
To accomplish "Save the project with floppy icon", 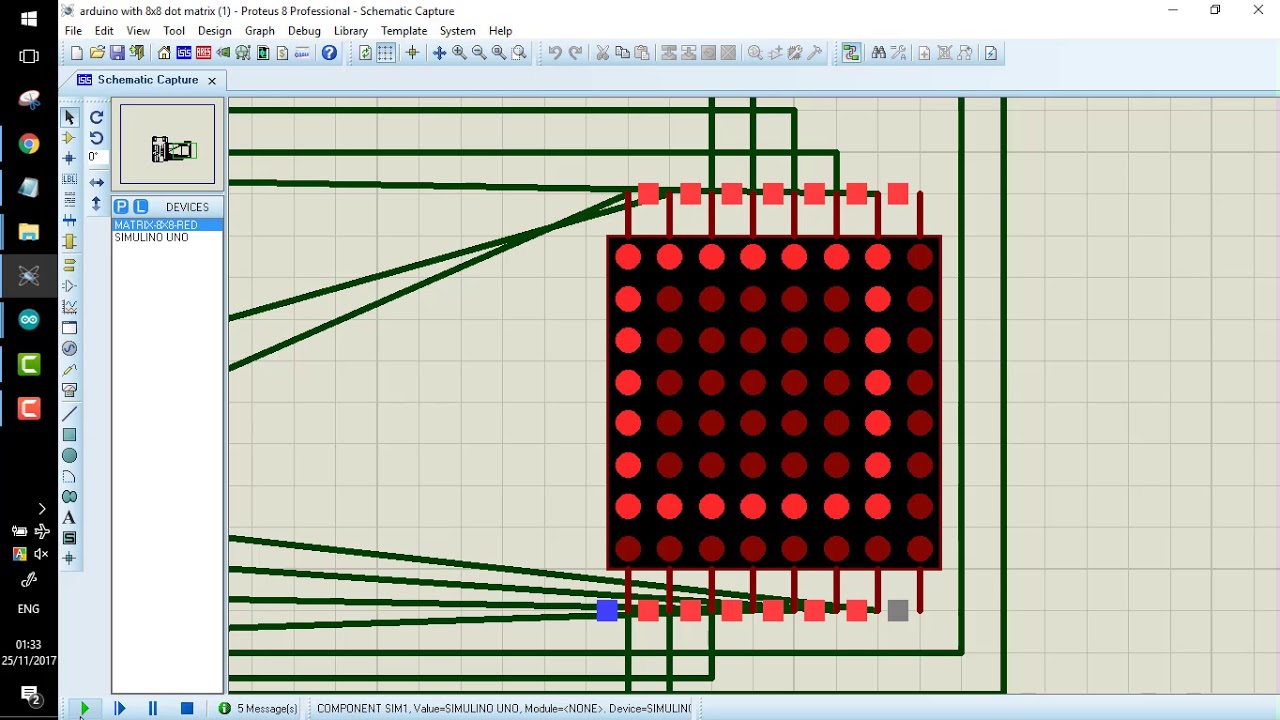I will [117, 53].
